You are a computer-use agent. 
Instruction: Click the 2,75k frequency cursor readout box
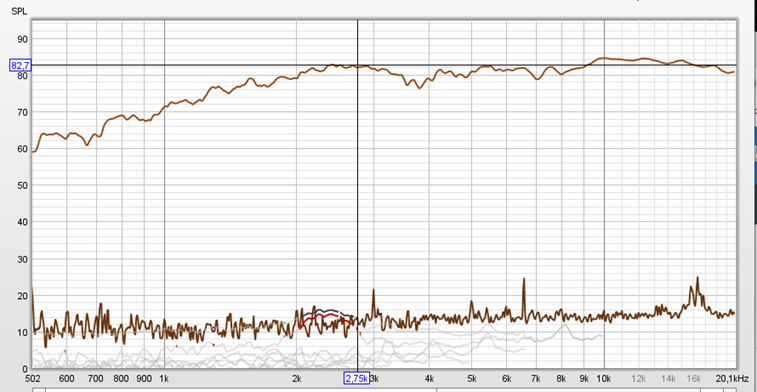[357, 378]
